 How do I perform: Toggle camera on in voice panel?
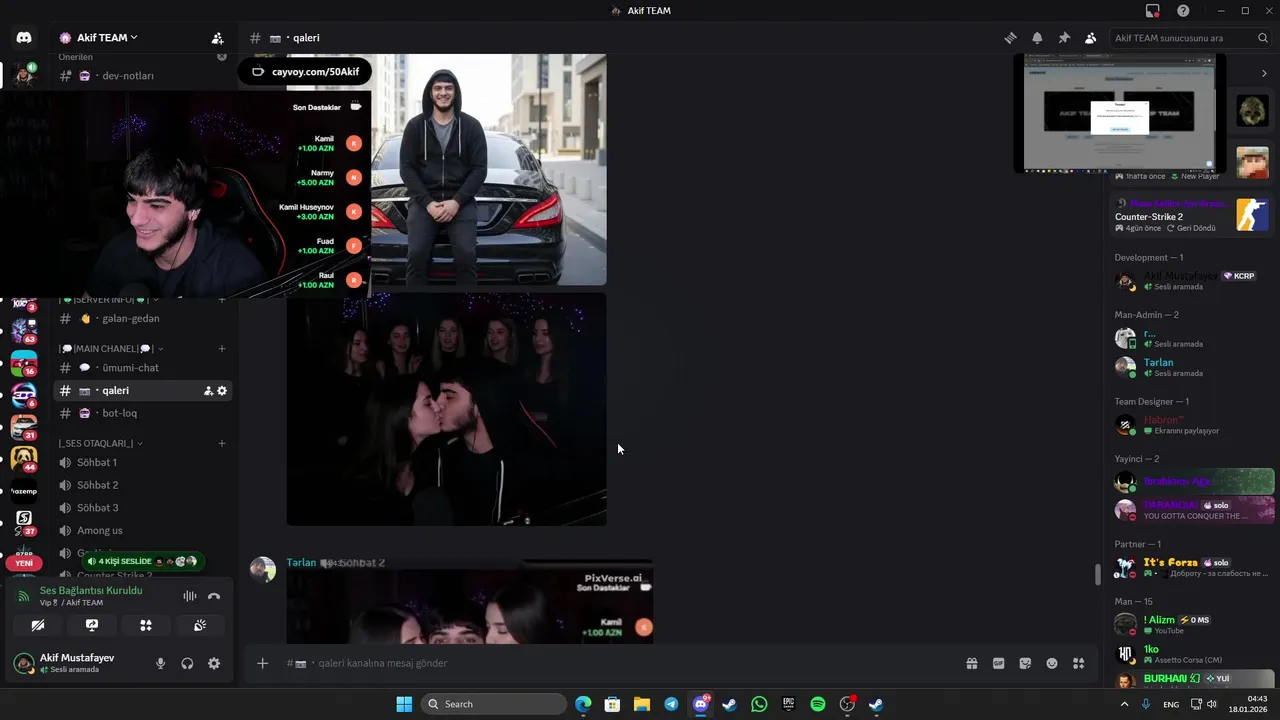click(x=38, y=625)
